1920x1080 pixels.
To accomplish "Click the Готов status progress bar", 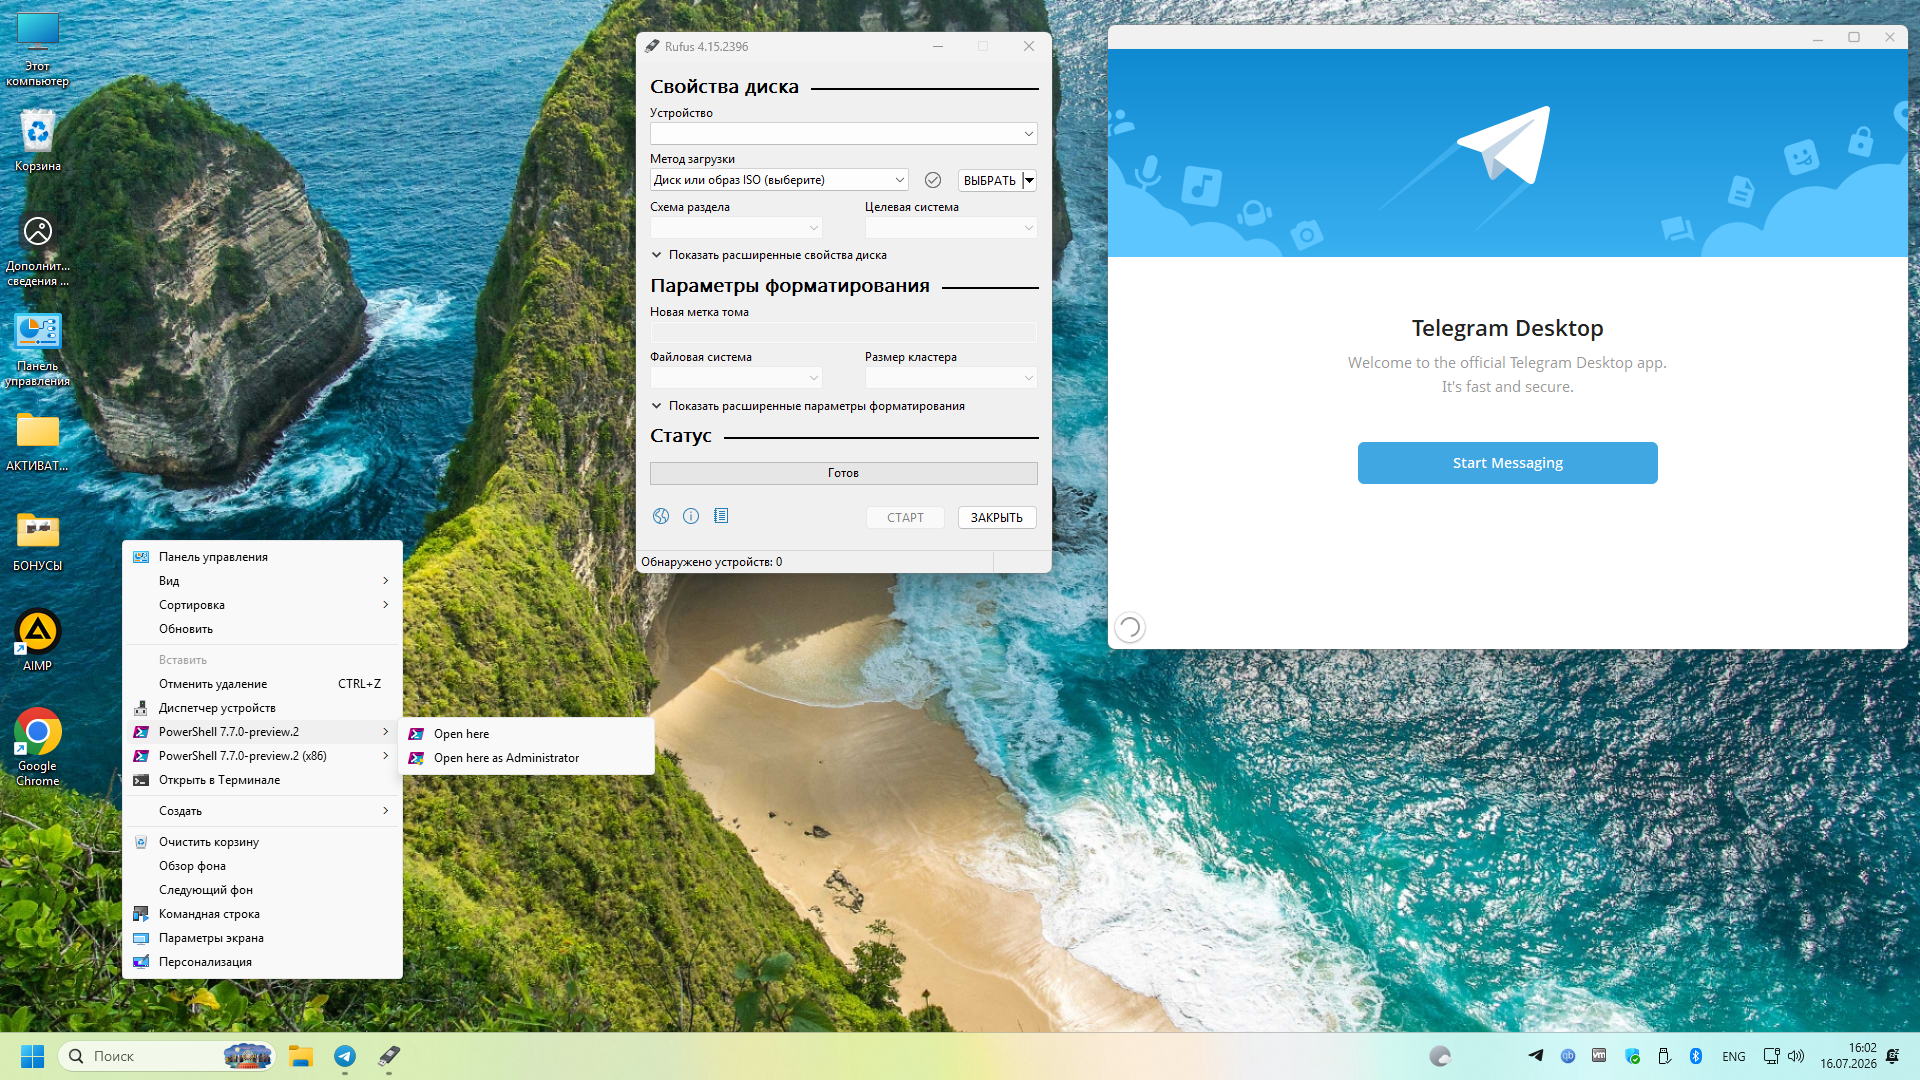I will tap(844, 473).
